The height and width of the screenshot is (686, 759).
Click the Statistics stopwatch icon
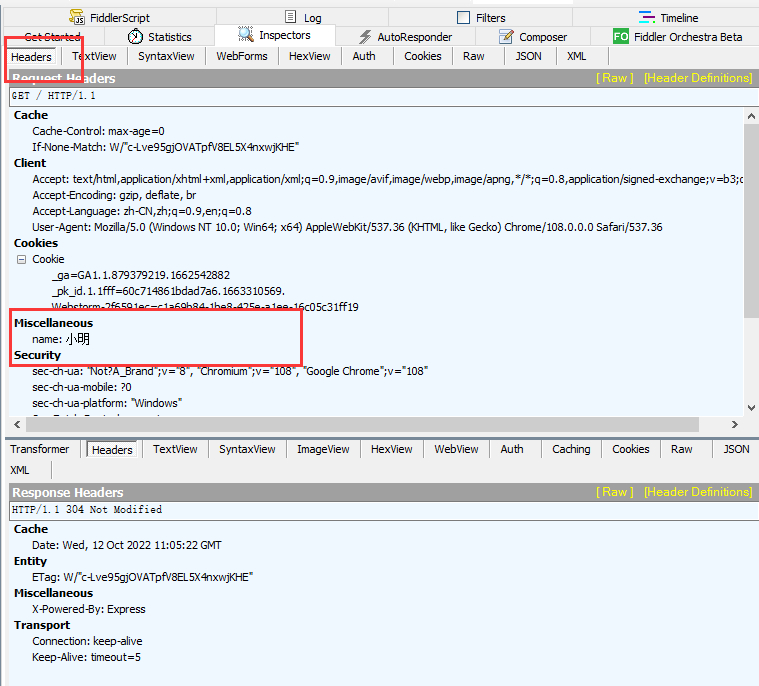(136, 36)
